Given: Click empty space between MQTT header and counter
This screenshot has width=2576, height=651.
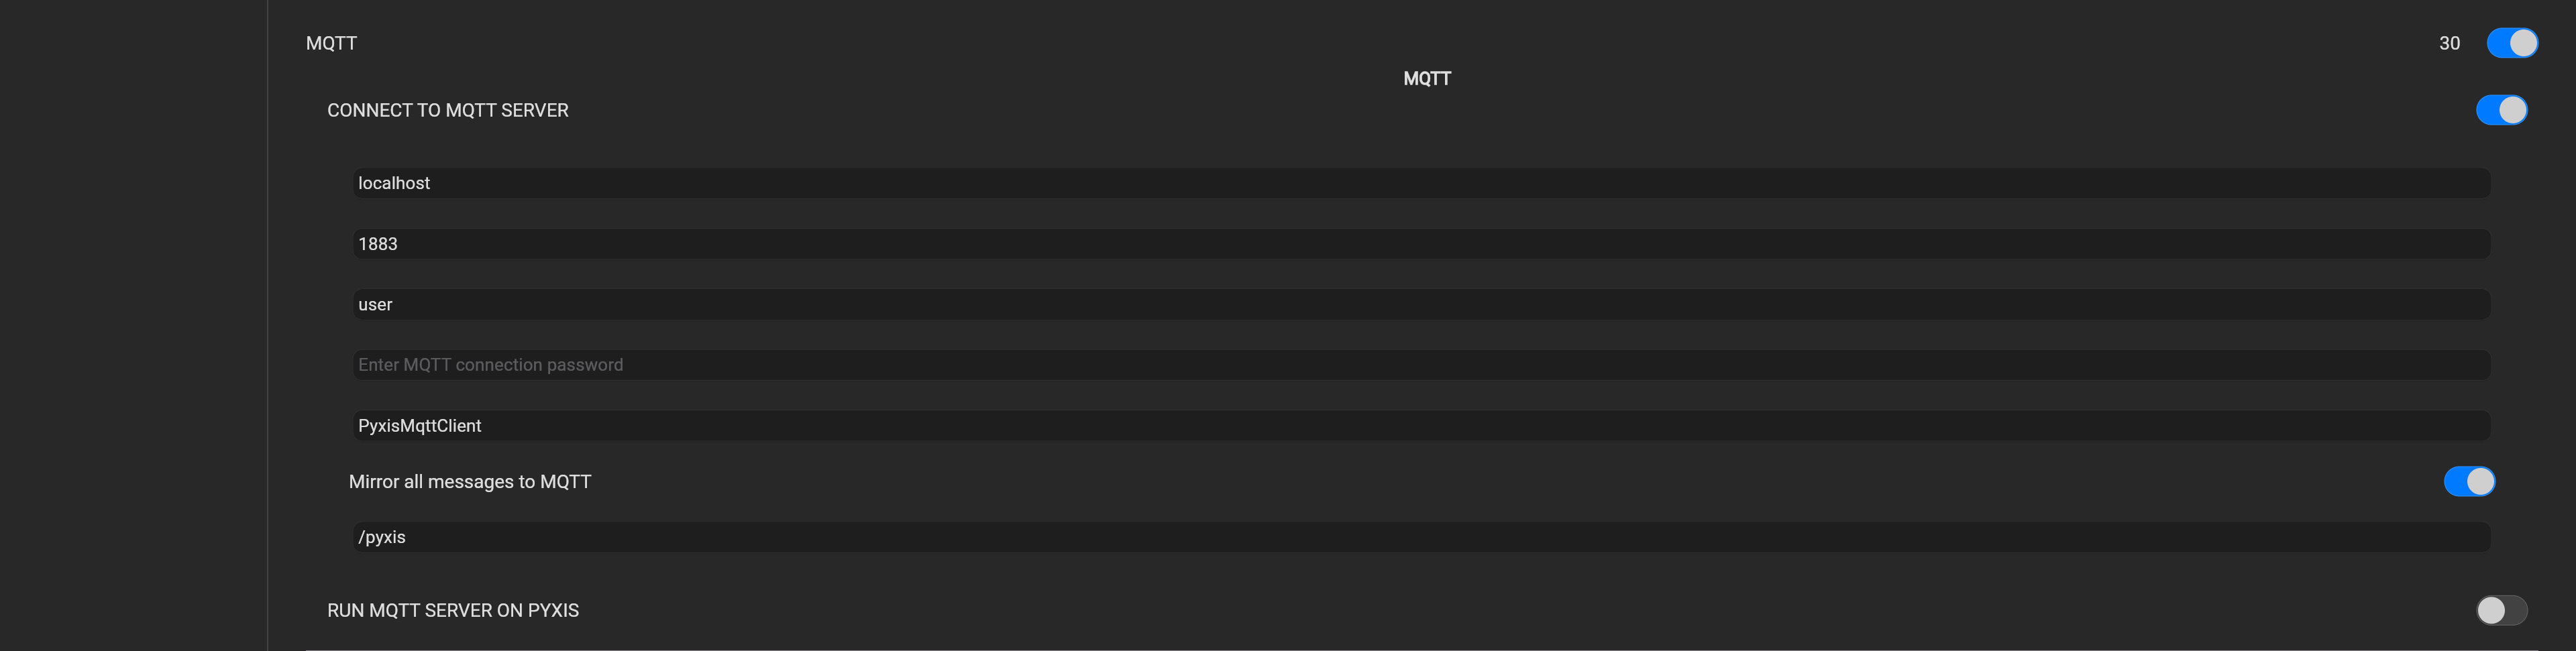Looking at the screenshot, I should [1400, 40].
